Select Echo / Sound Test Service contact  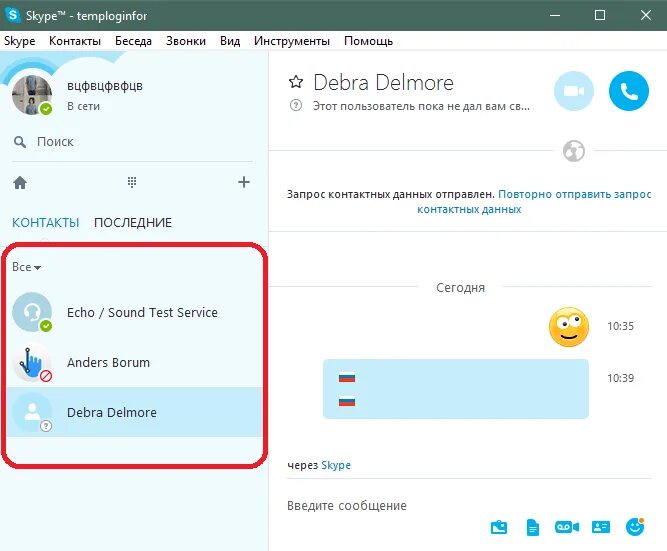point(134,312)
